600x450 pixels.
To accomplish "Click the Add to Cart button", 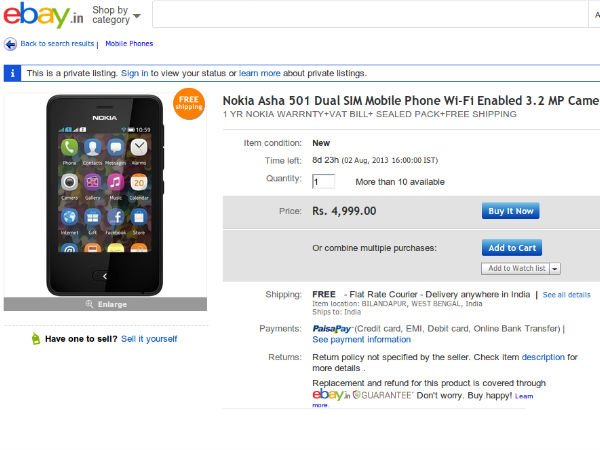I will (512, 248).
